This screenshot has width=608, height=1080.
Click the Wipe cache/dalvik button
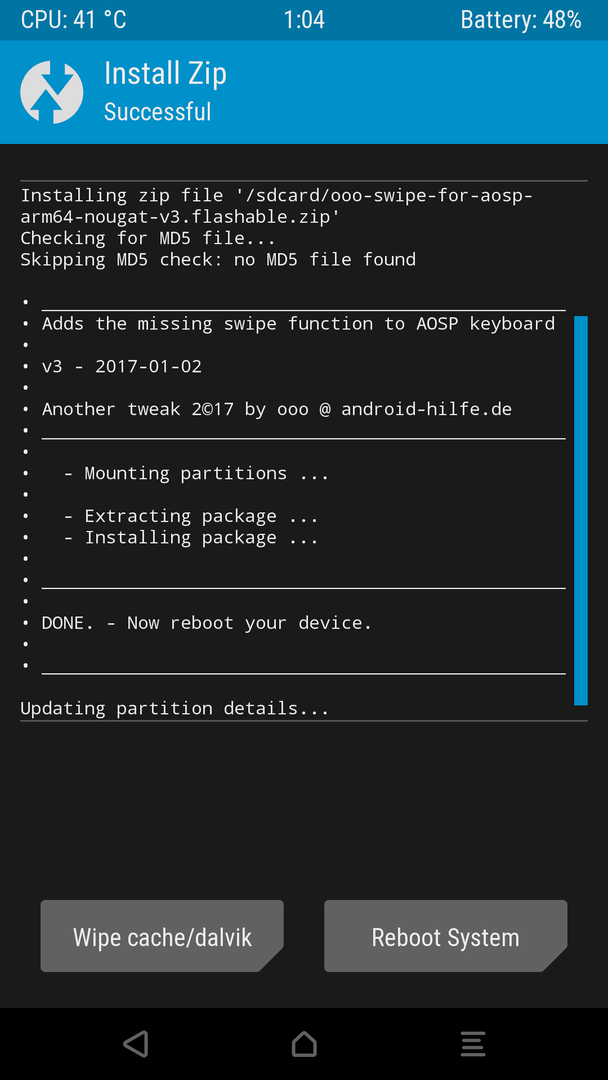coord(162,936)
